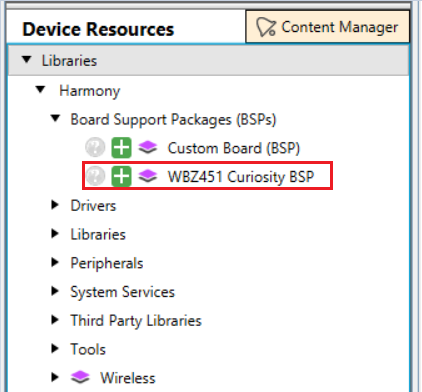Click the Device Resources panel title

point(98,29)
